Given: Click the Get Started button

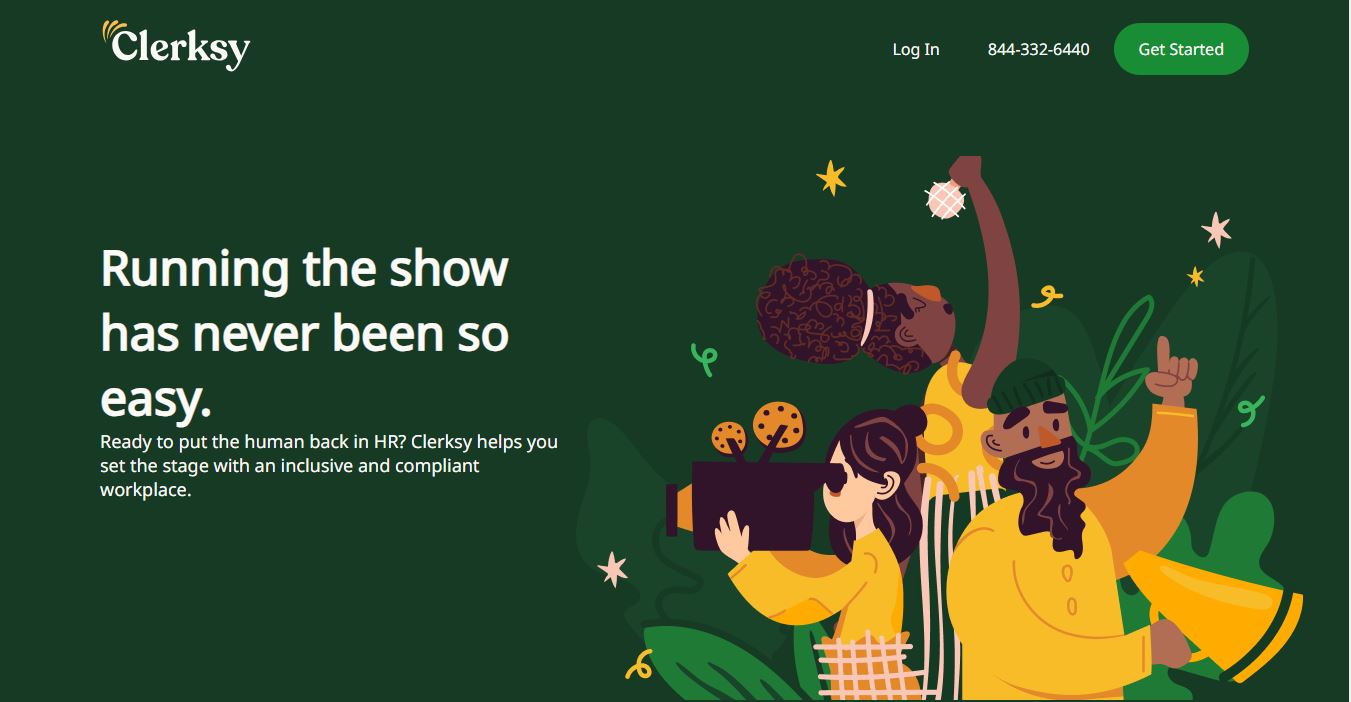Looking at the screenshot, I should pos(1181,49).
